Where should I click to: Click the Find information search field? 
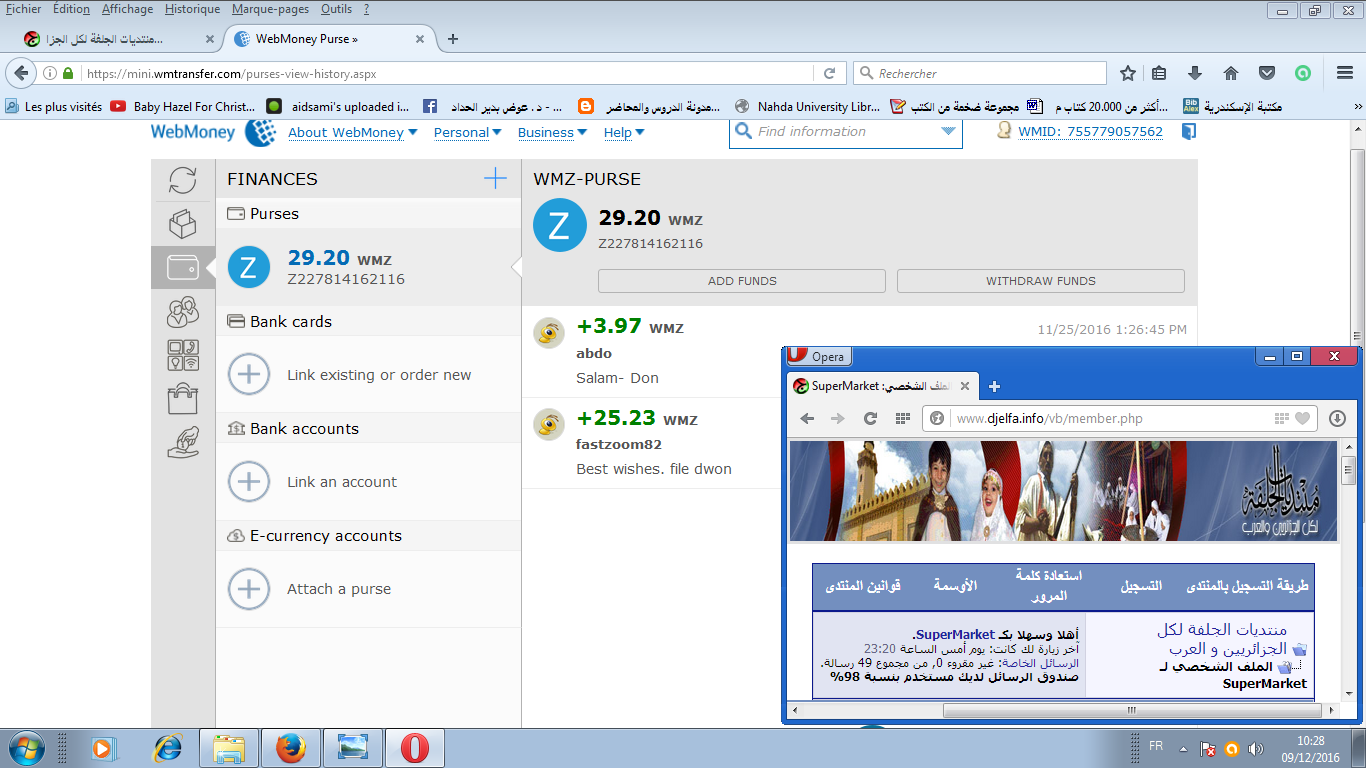click(x=846, y=131)
